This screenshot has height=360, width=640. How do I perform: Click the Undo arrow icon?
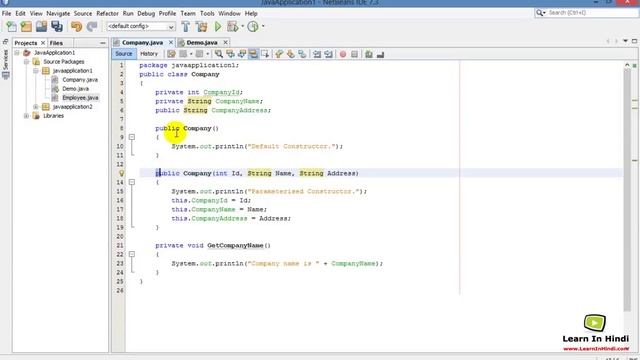[x=76, y=27]
